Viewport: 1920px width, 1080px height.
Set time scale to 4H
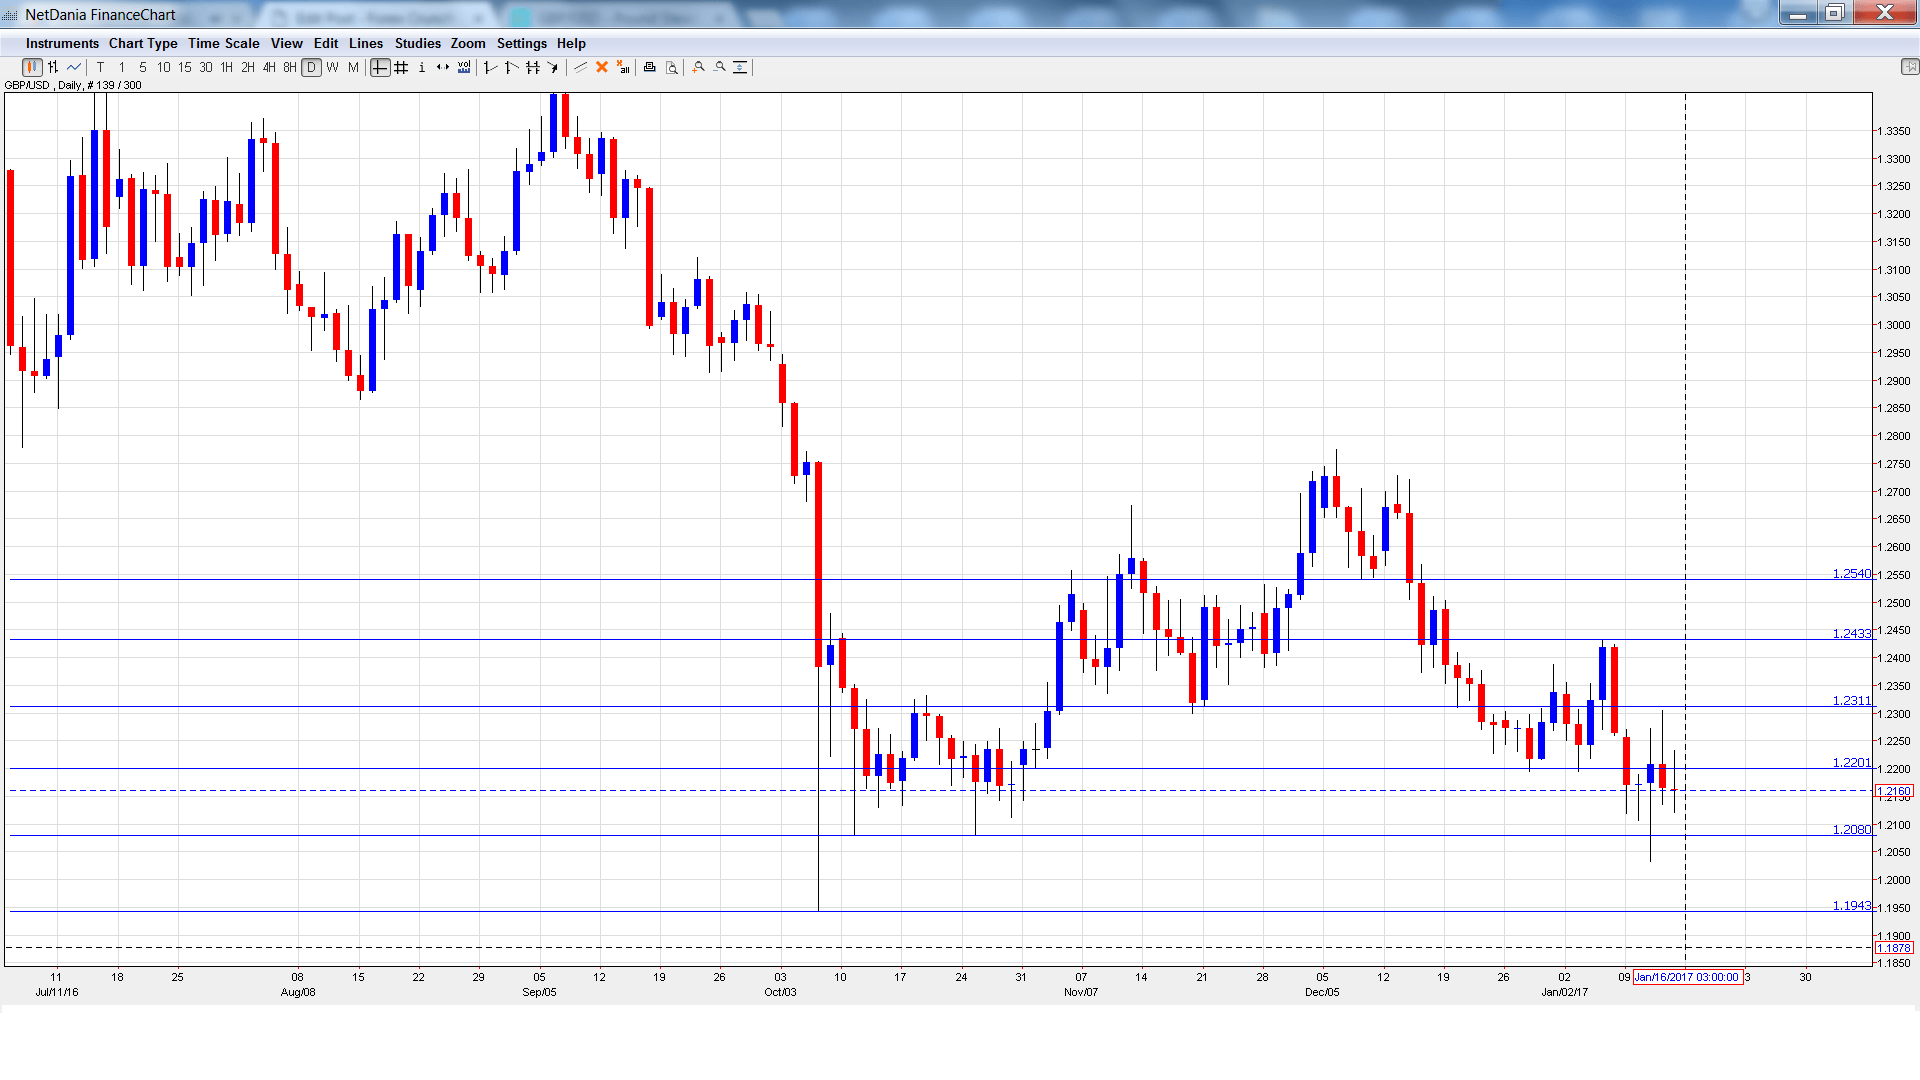tap(269, 68)
